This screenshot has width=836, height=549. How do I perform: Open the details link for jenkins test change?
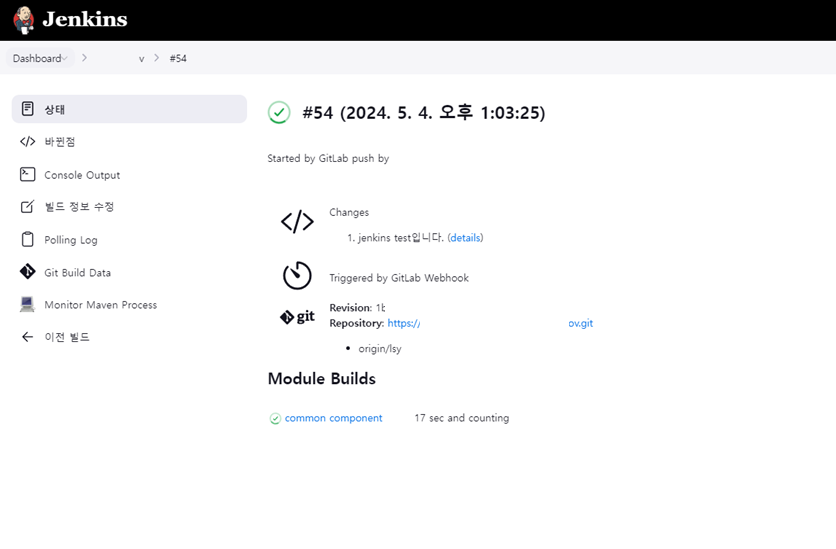pos(465,238)
